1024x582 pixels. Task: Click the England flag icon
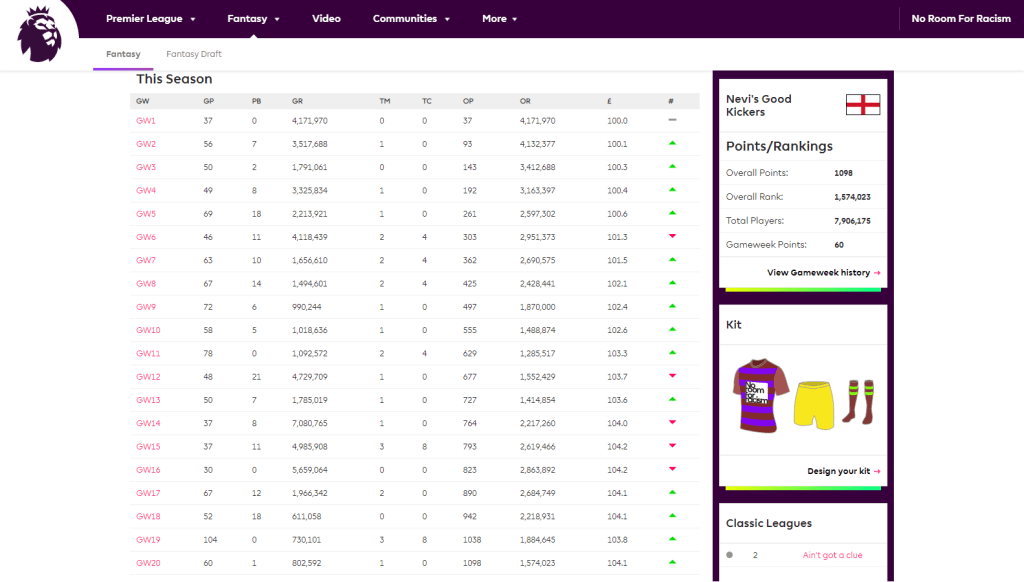(x=861, y=105)
